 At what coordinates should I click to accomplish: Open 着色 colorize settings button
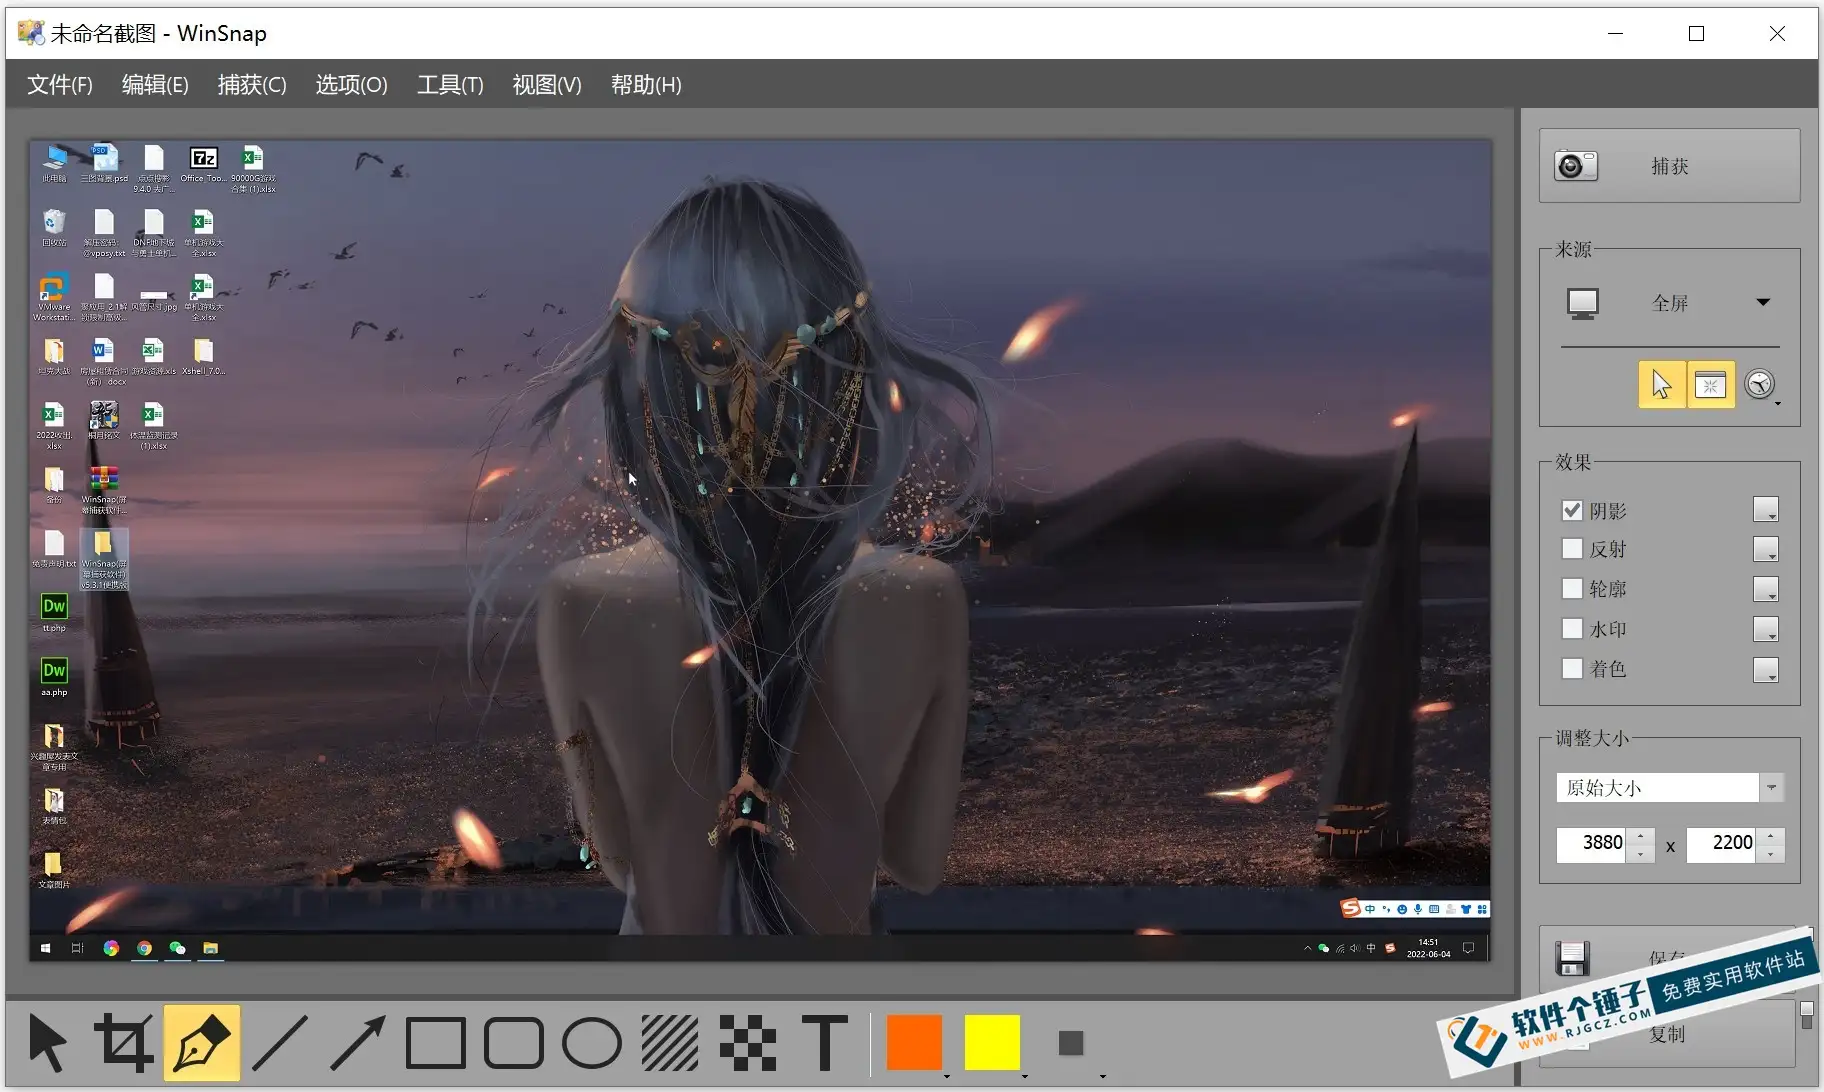tap(1766, 669)
